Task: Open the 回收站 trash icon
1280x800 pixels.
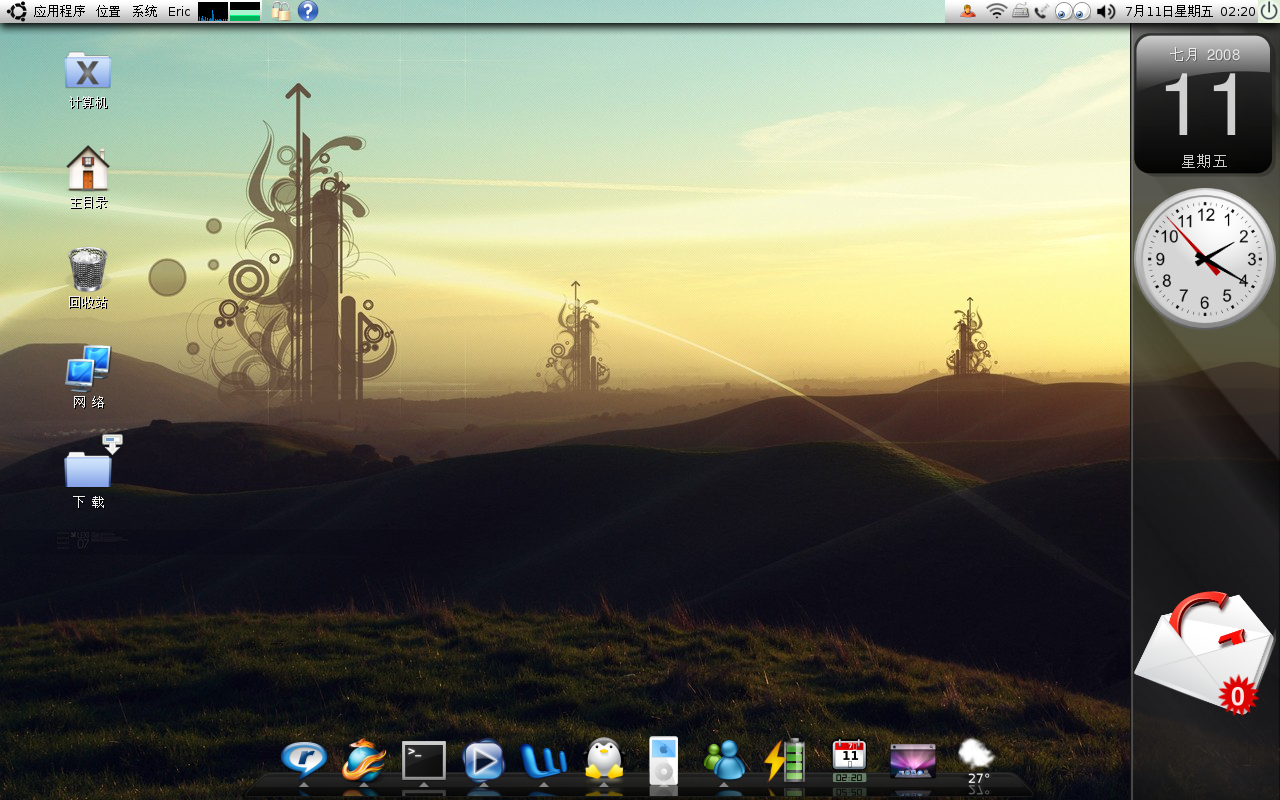Action: point(88,278)
